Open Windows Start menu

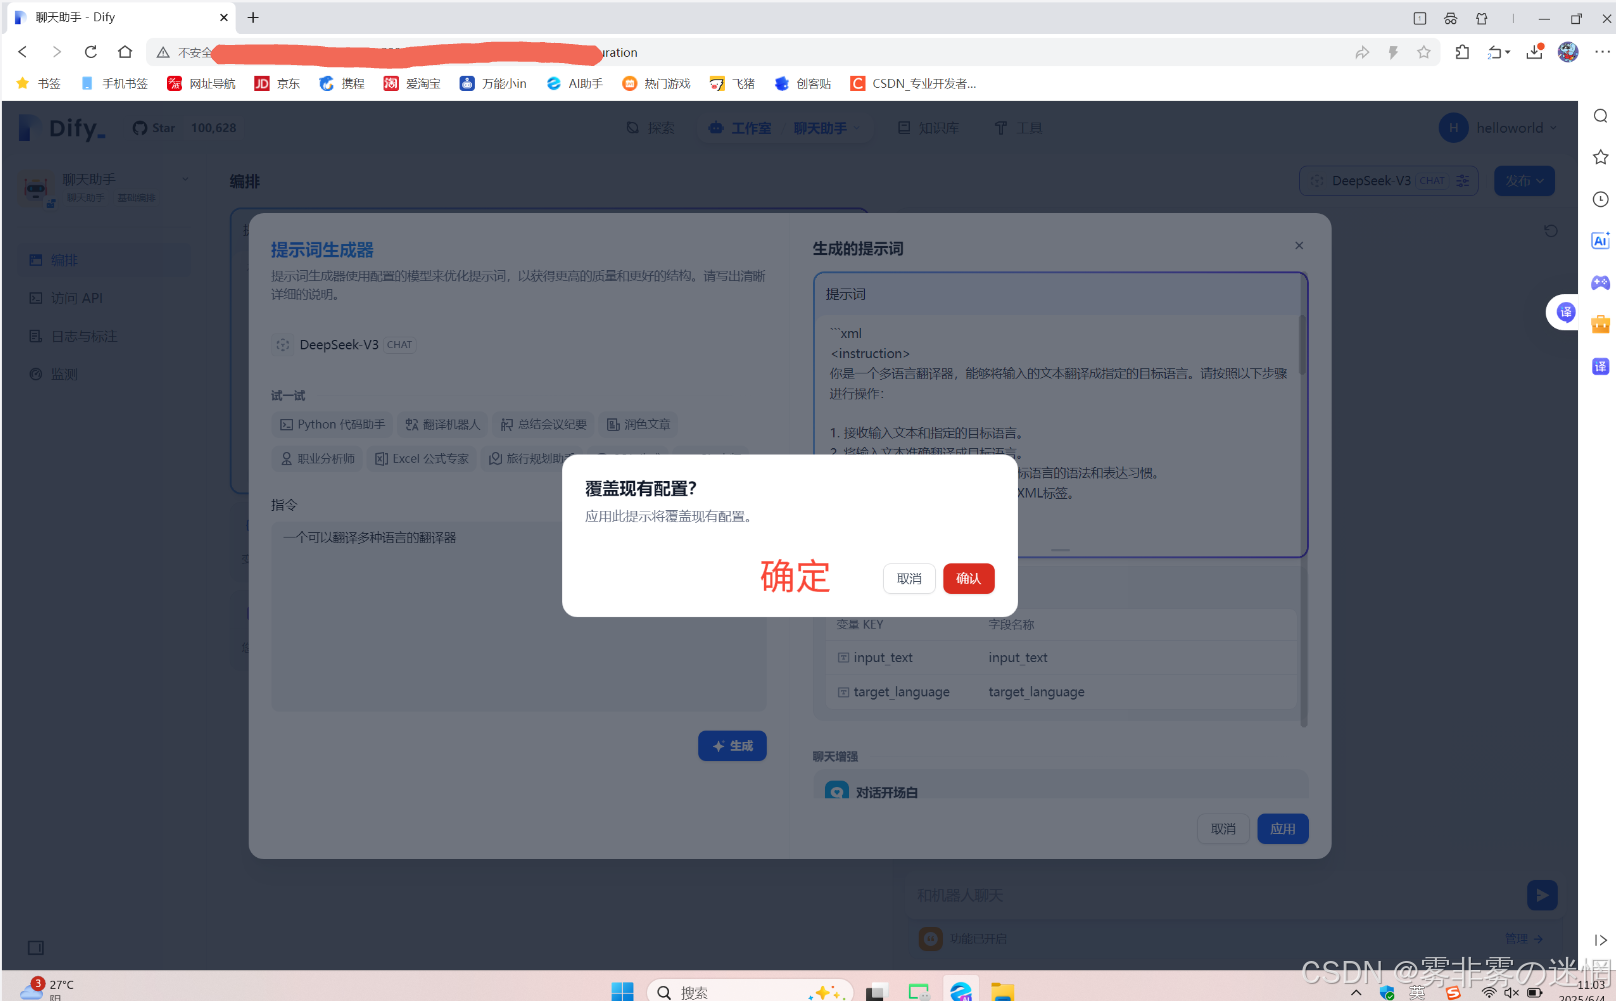(x=622, y=991)
